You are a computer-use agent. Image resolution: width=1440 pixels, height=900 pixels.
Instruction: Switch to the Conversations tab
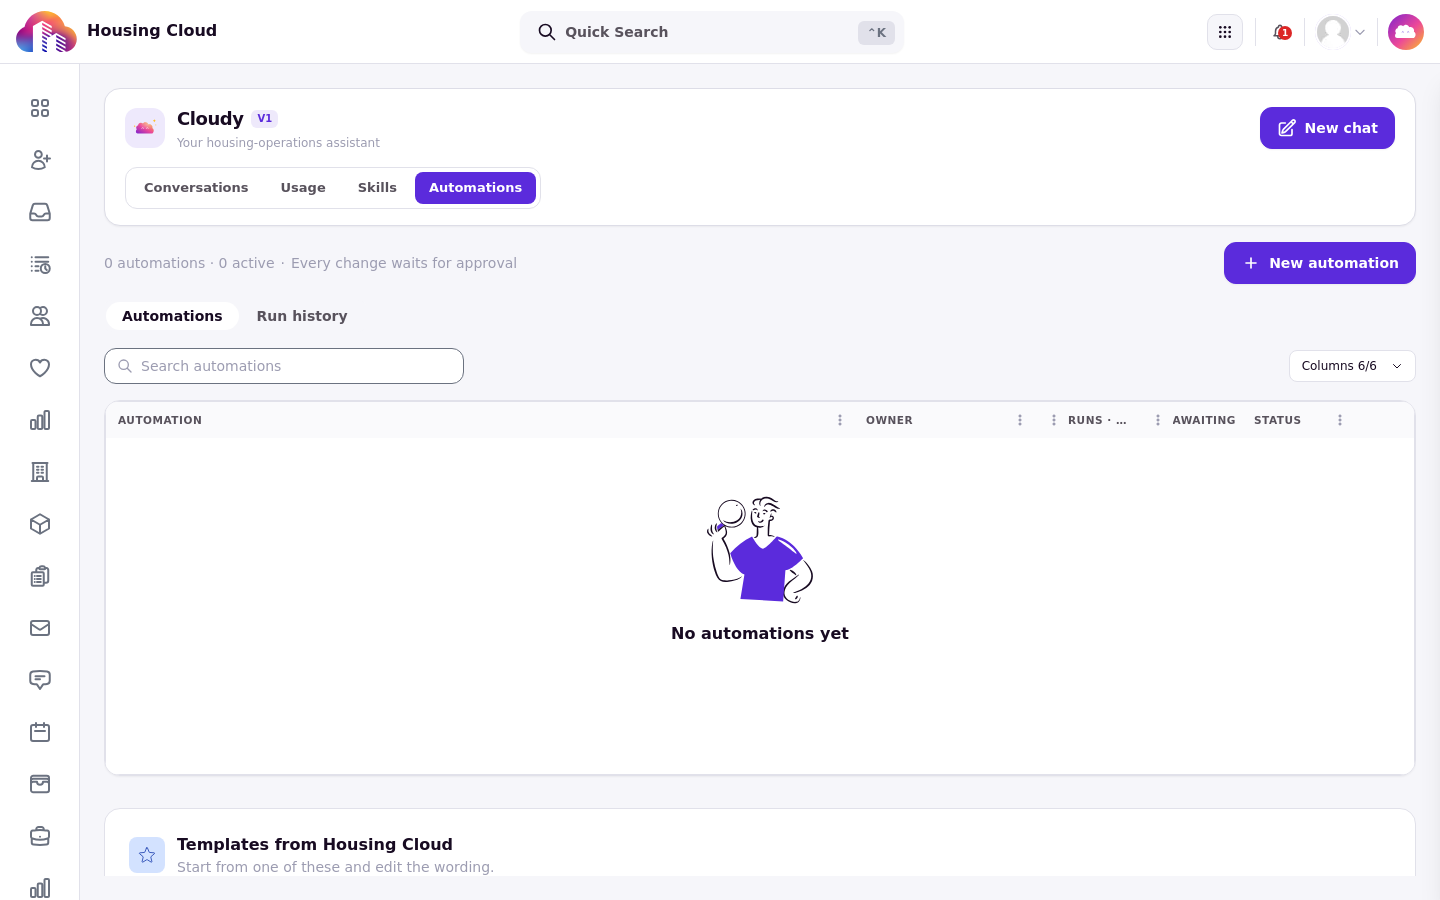[x=196, y=188]
